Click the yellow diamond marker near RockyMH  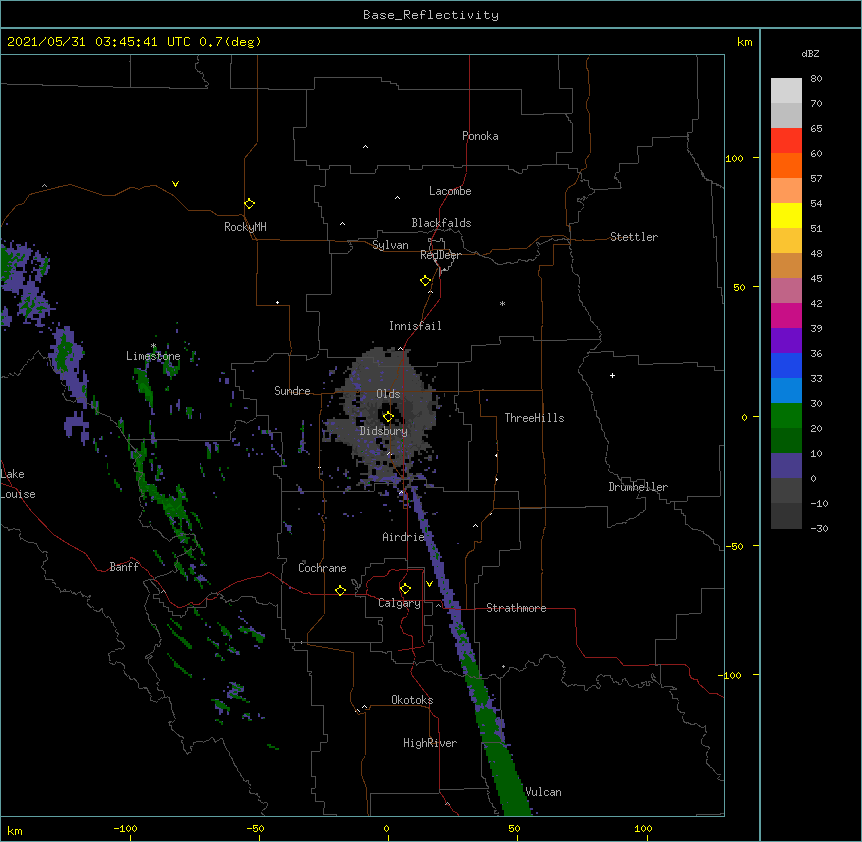tap(249, 204)
